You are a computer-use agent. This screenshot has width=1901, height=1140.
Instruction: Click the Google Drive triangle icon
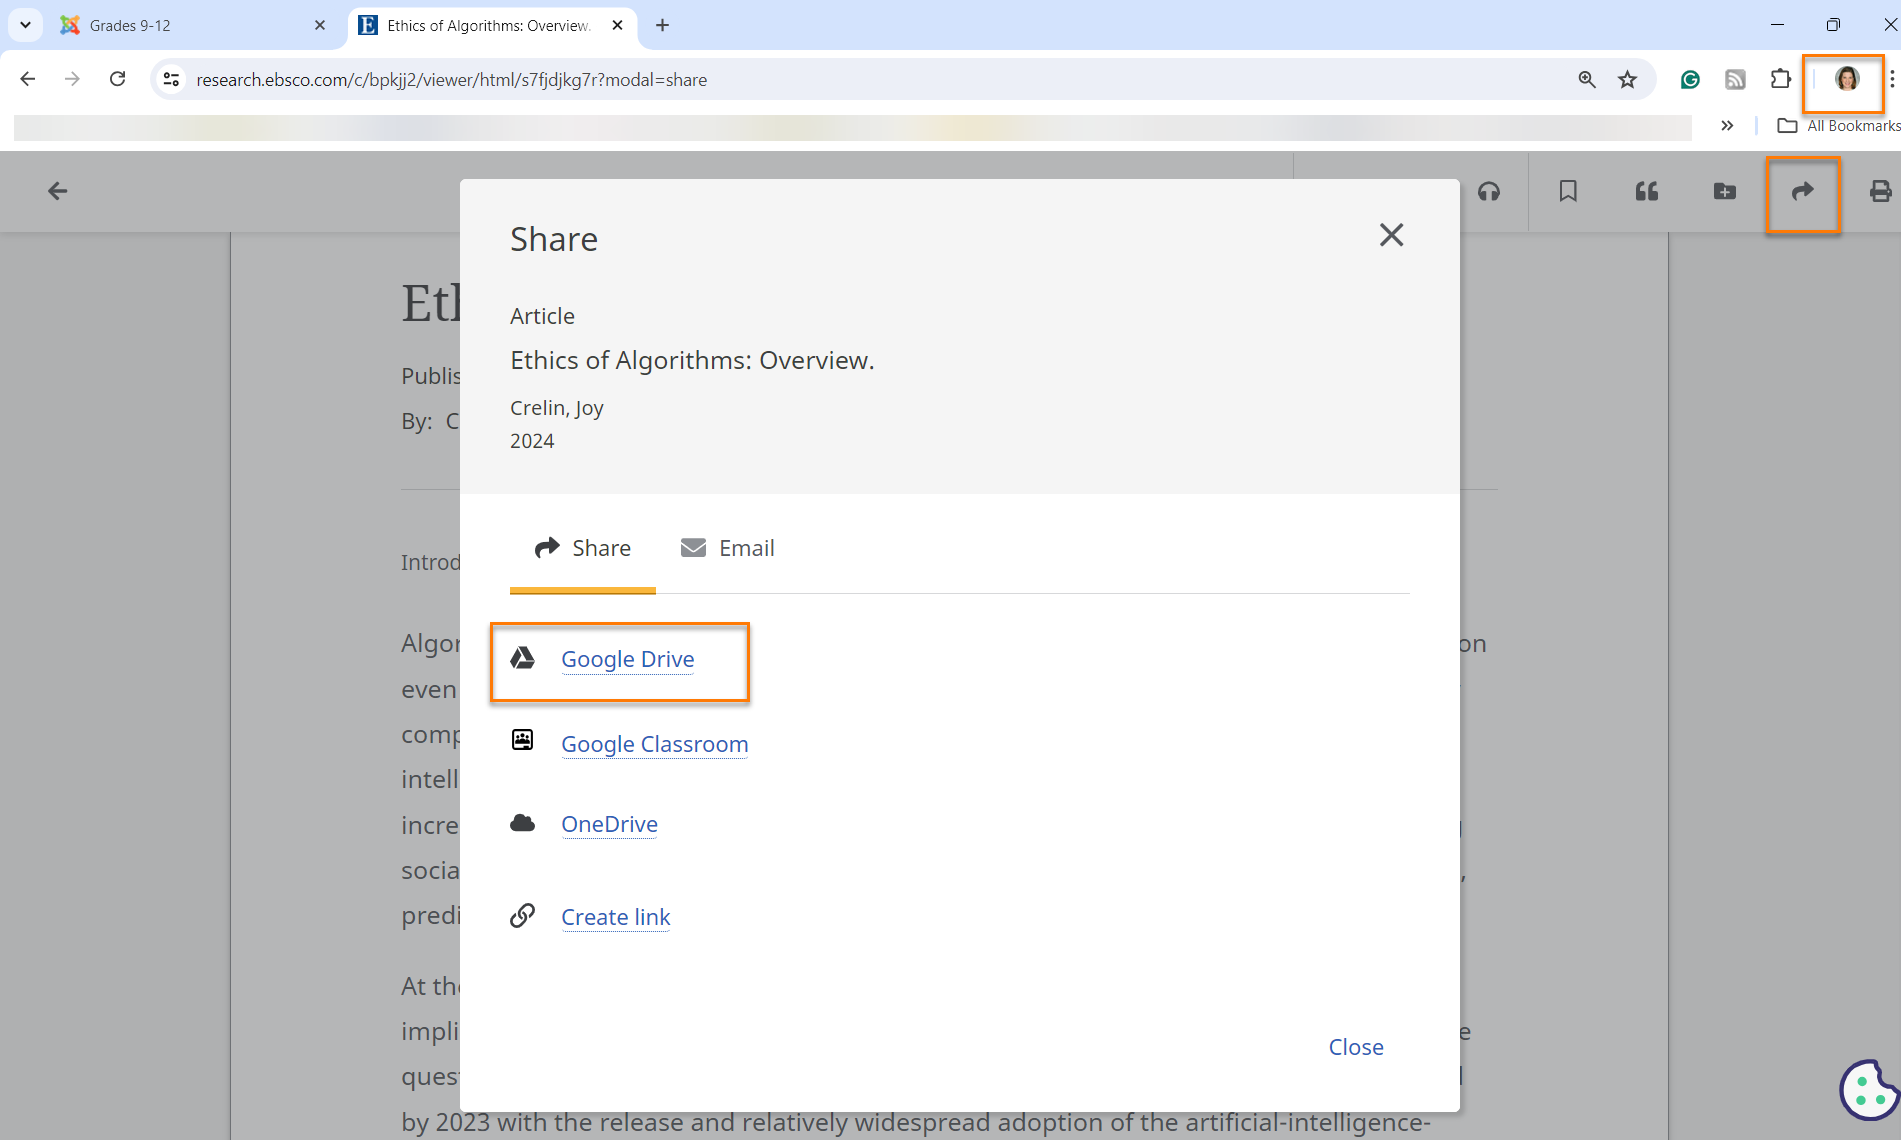tap(522, 658)
